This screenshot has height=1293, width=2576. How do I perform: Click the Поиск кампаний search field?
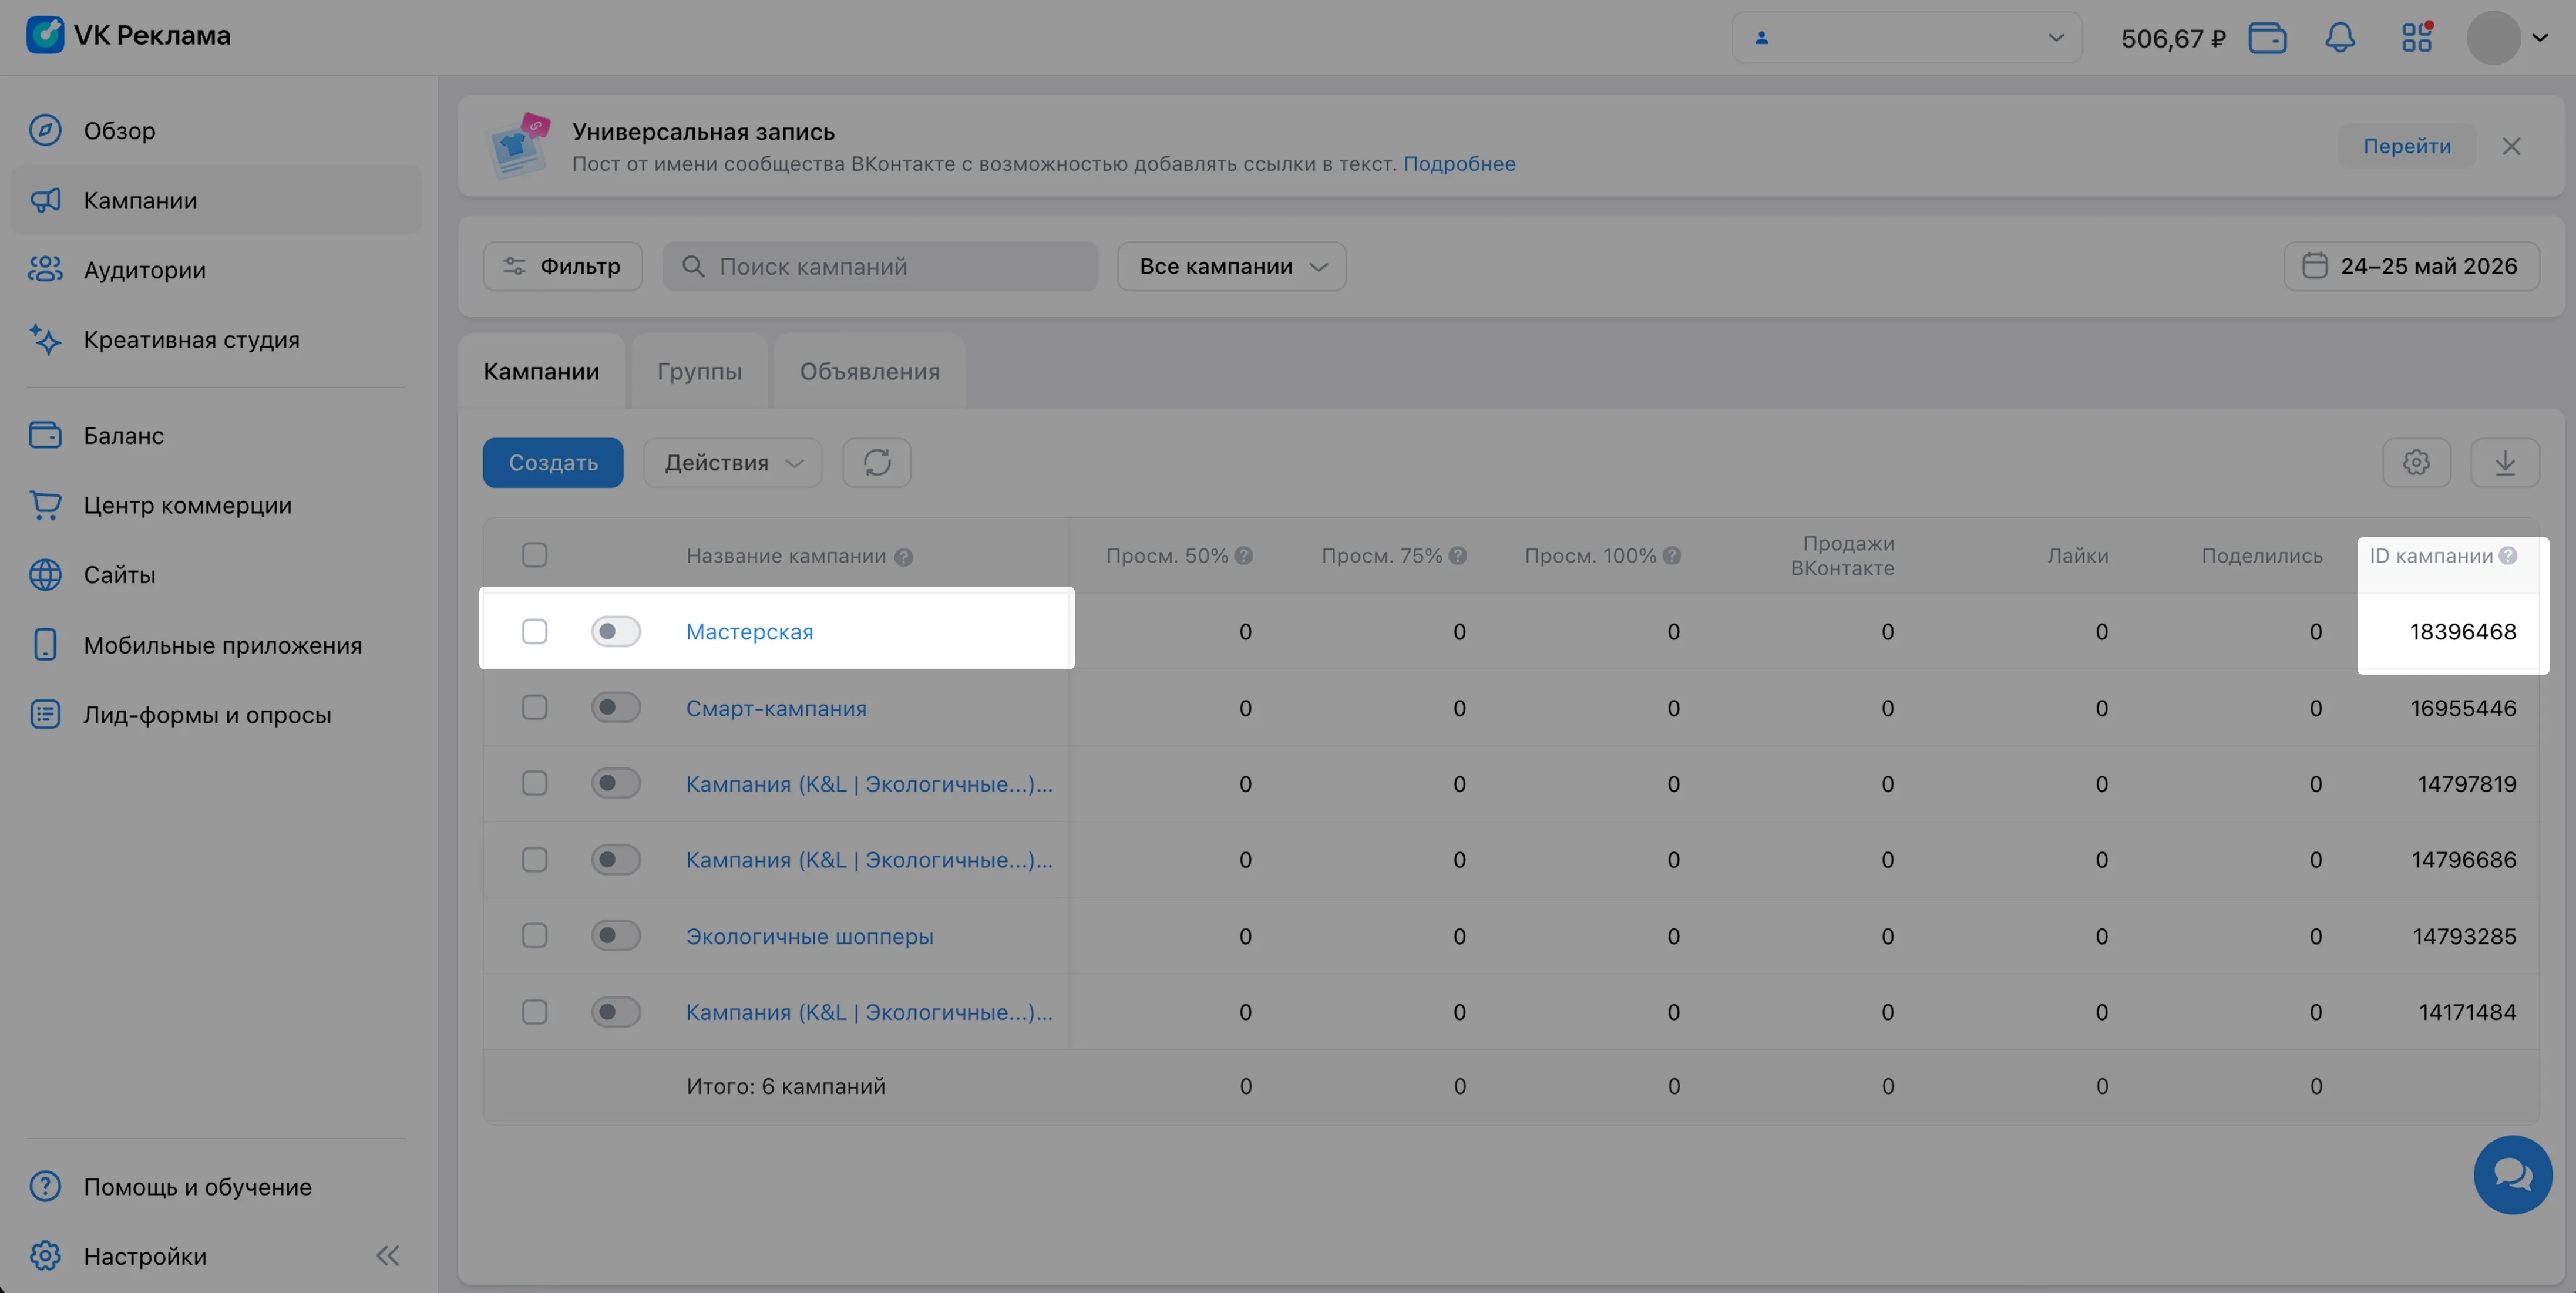point(880,267)
